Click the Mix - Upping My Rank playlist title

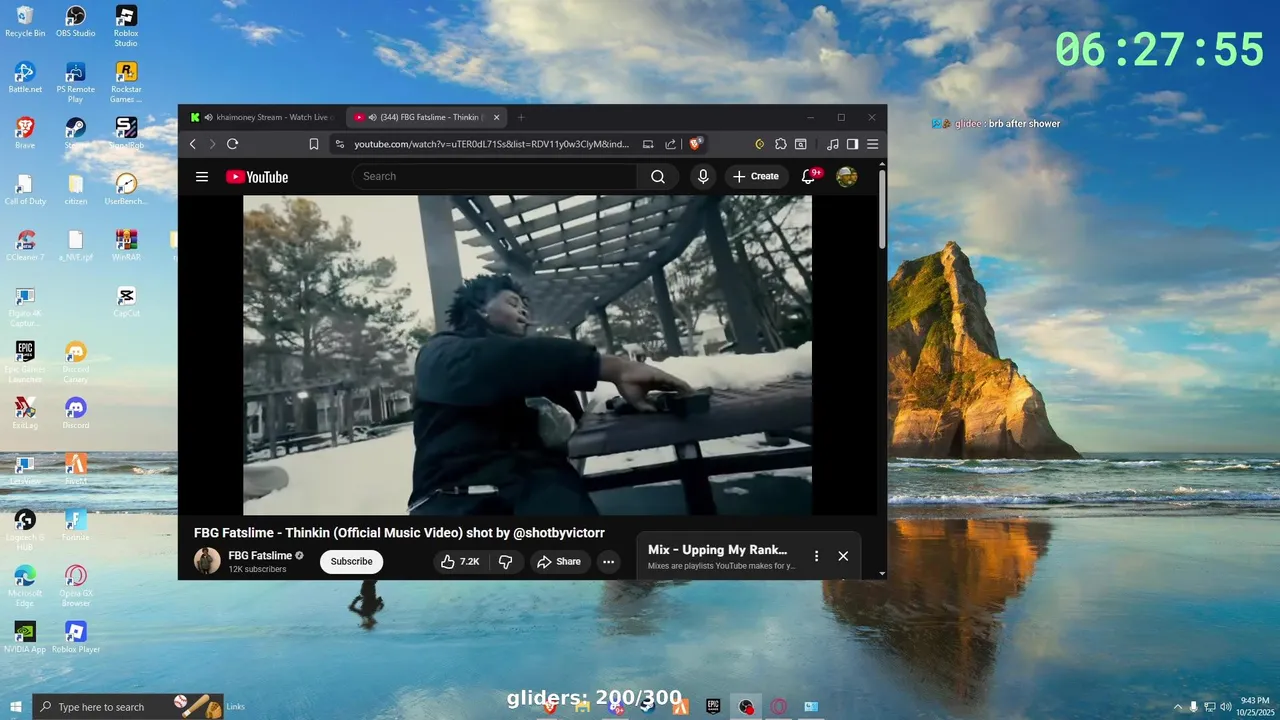[717, 550]
